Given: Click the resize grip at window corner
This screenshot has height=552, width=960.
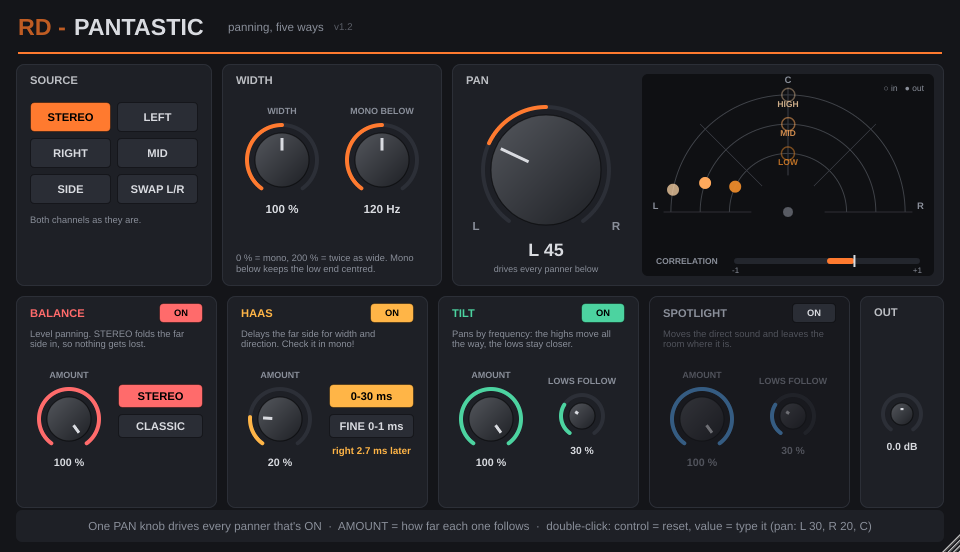Looking at the screenshot, I should point(951,543).
